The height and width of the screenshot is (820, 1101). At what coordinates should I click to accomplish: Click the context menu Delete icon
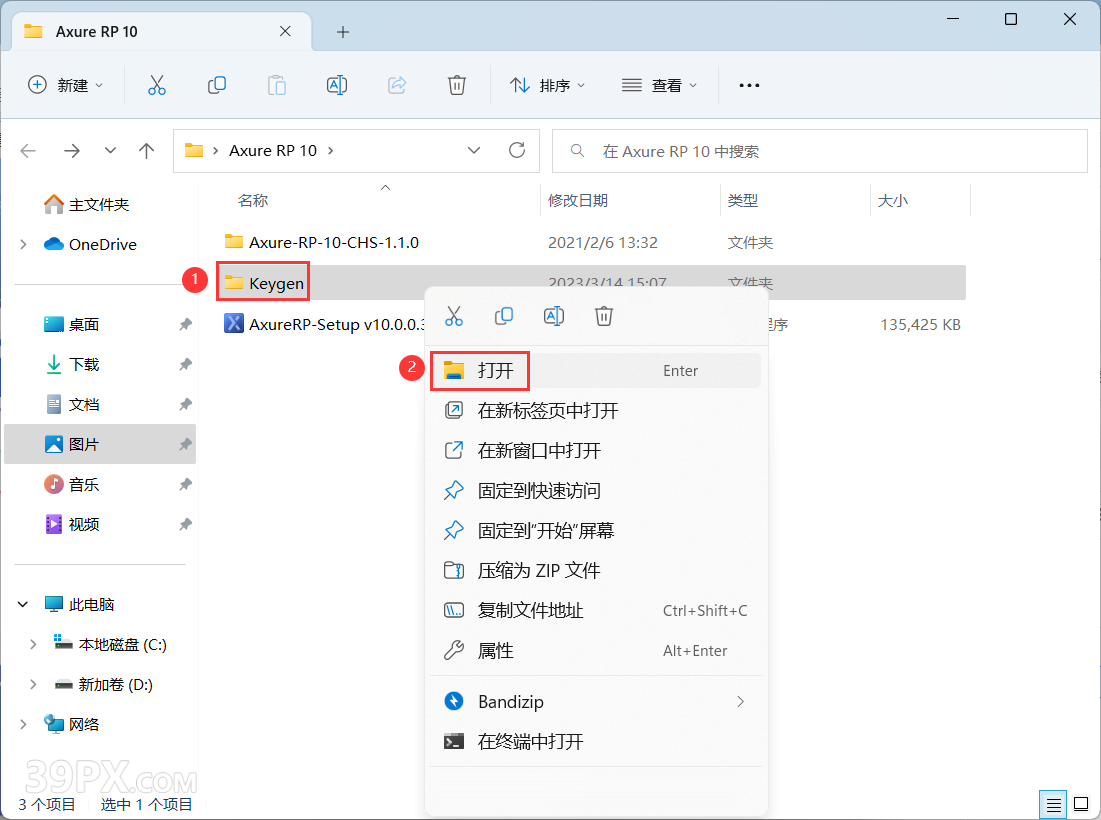point(604,317)
